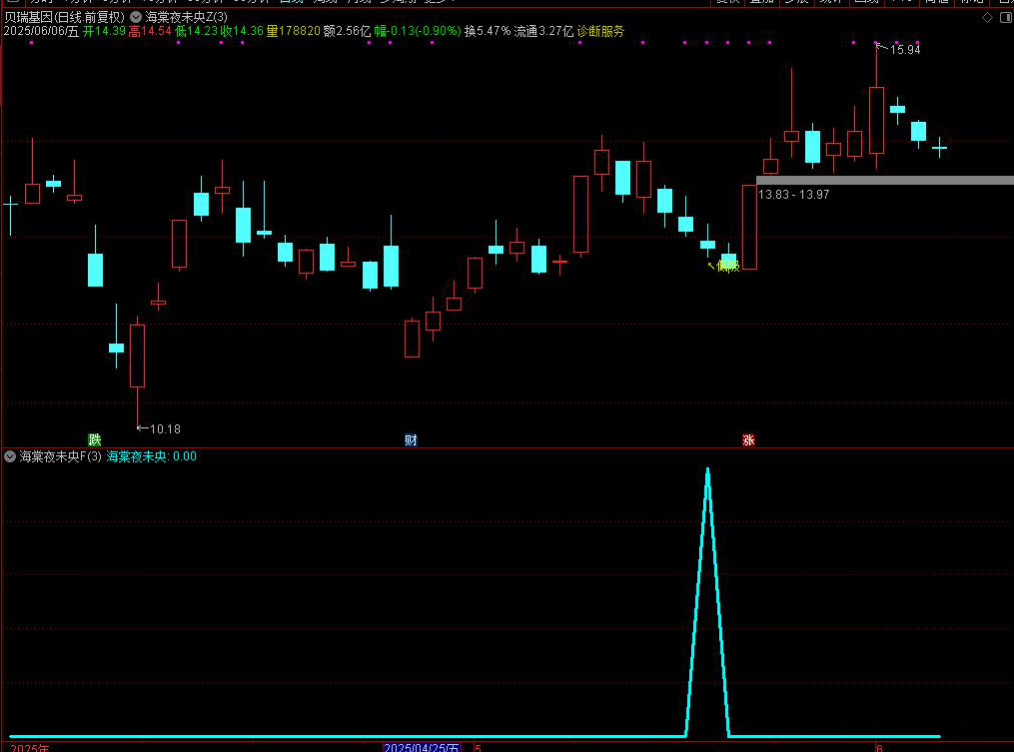
Task: Click the left diamond icon at top right
Action: [x=988, y=17]
